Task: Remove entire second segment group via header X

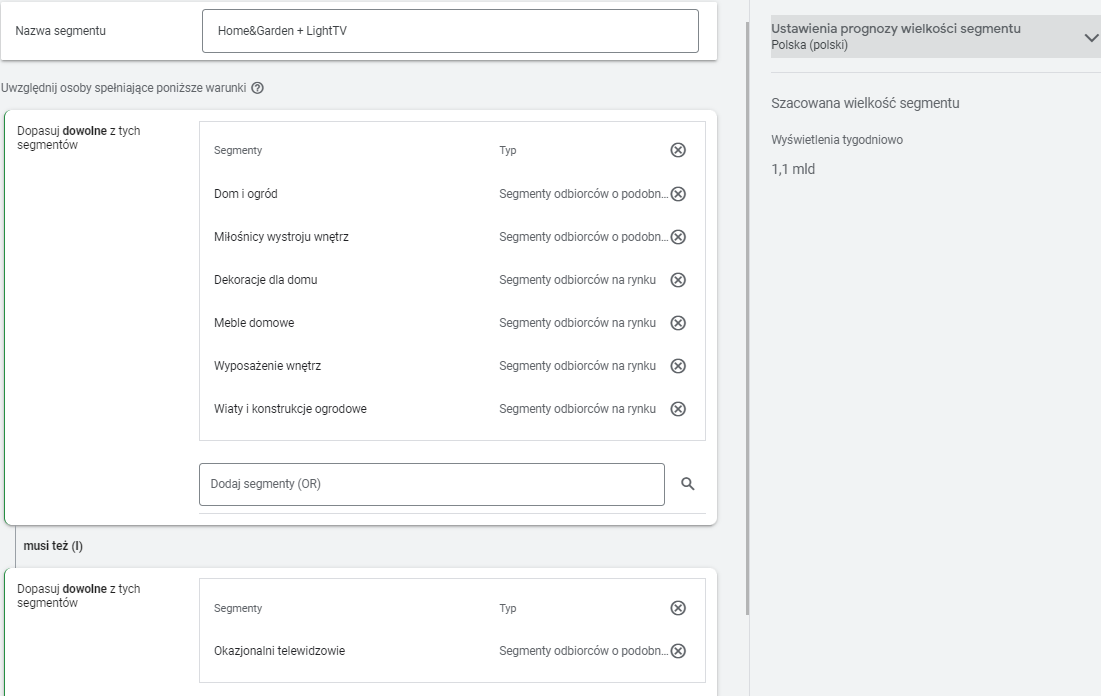Action: click(678, 608)
